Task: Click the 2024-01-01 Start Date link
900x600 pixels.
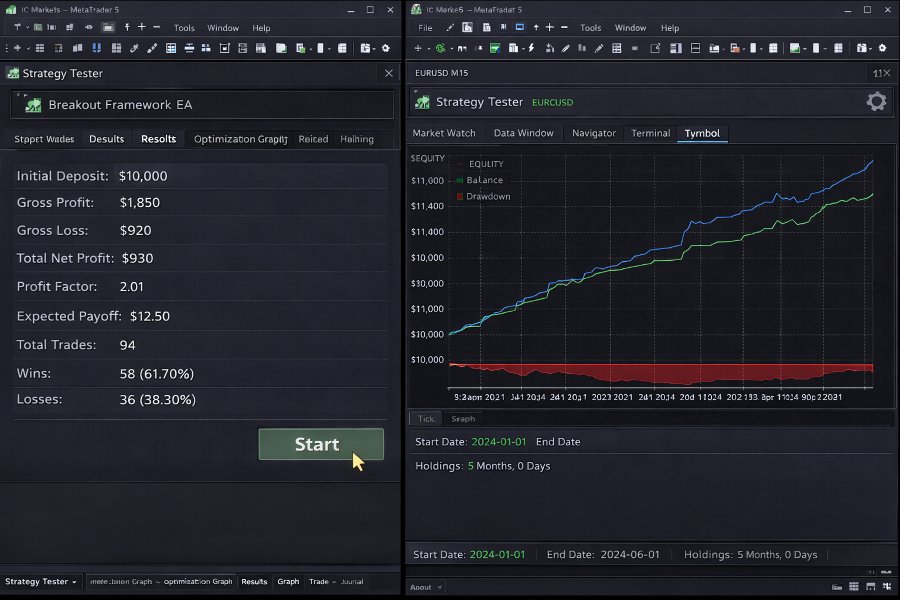Action: tap(502, 441)
